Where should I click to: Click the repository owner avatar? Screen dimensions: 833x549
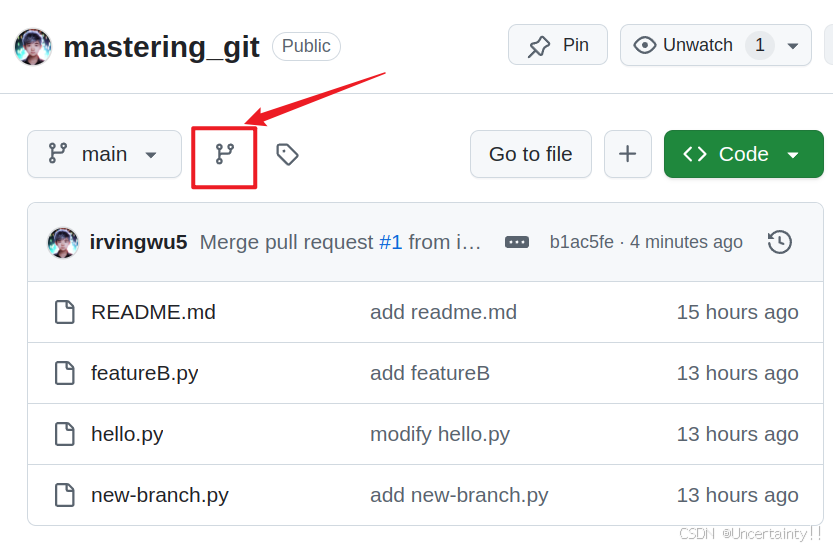[33, 47]
